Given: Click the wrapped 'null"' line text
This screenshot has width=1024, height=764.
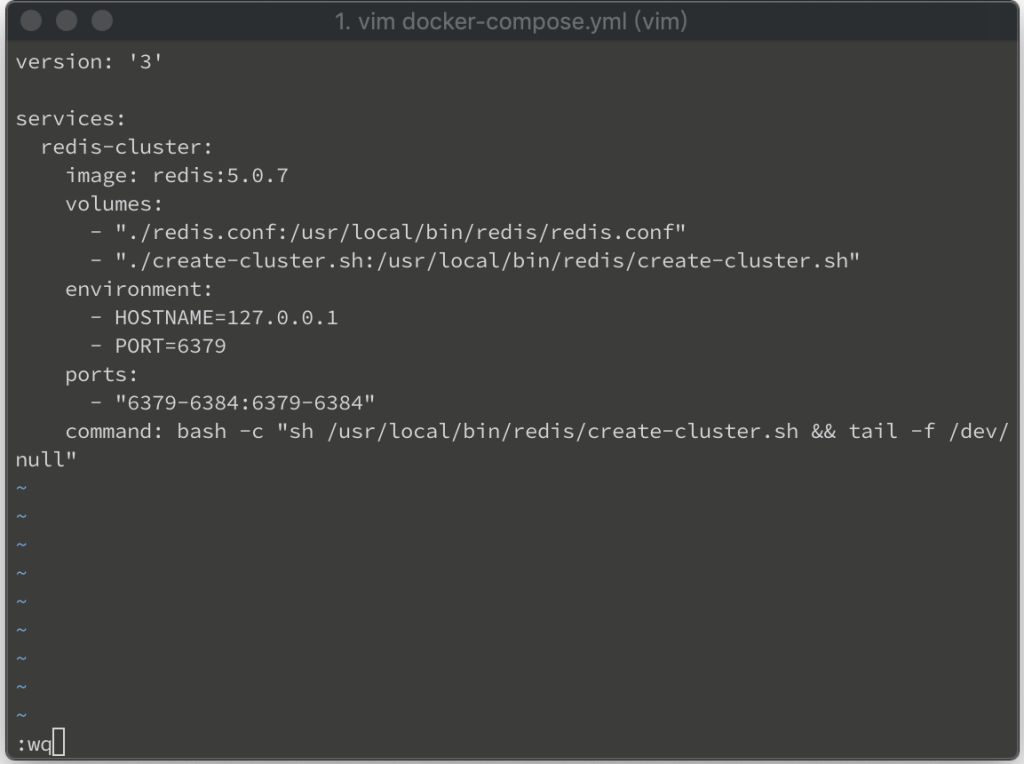Looking at the screenshot, I should 46,460.
